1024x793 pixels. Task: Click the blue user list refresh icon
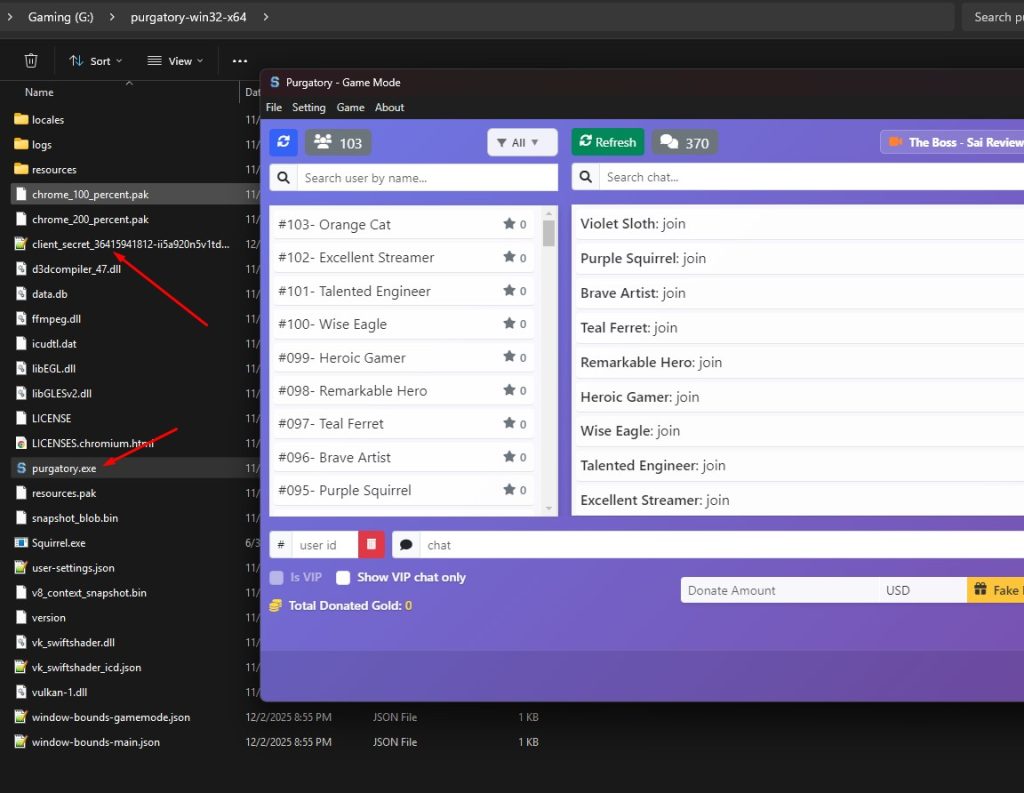pos(283,142)
